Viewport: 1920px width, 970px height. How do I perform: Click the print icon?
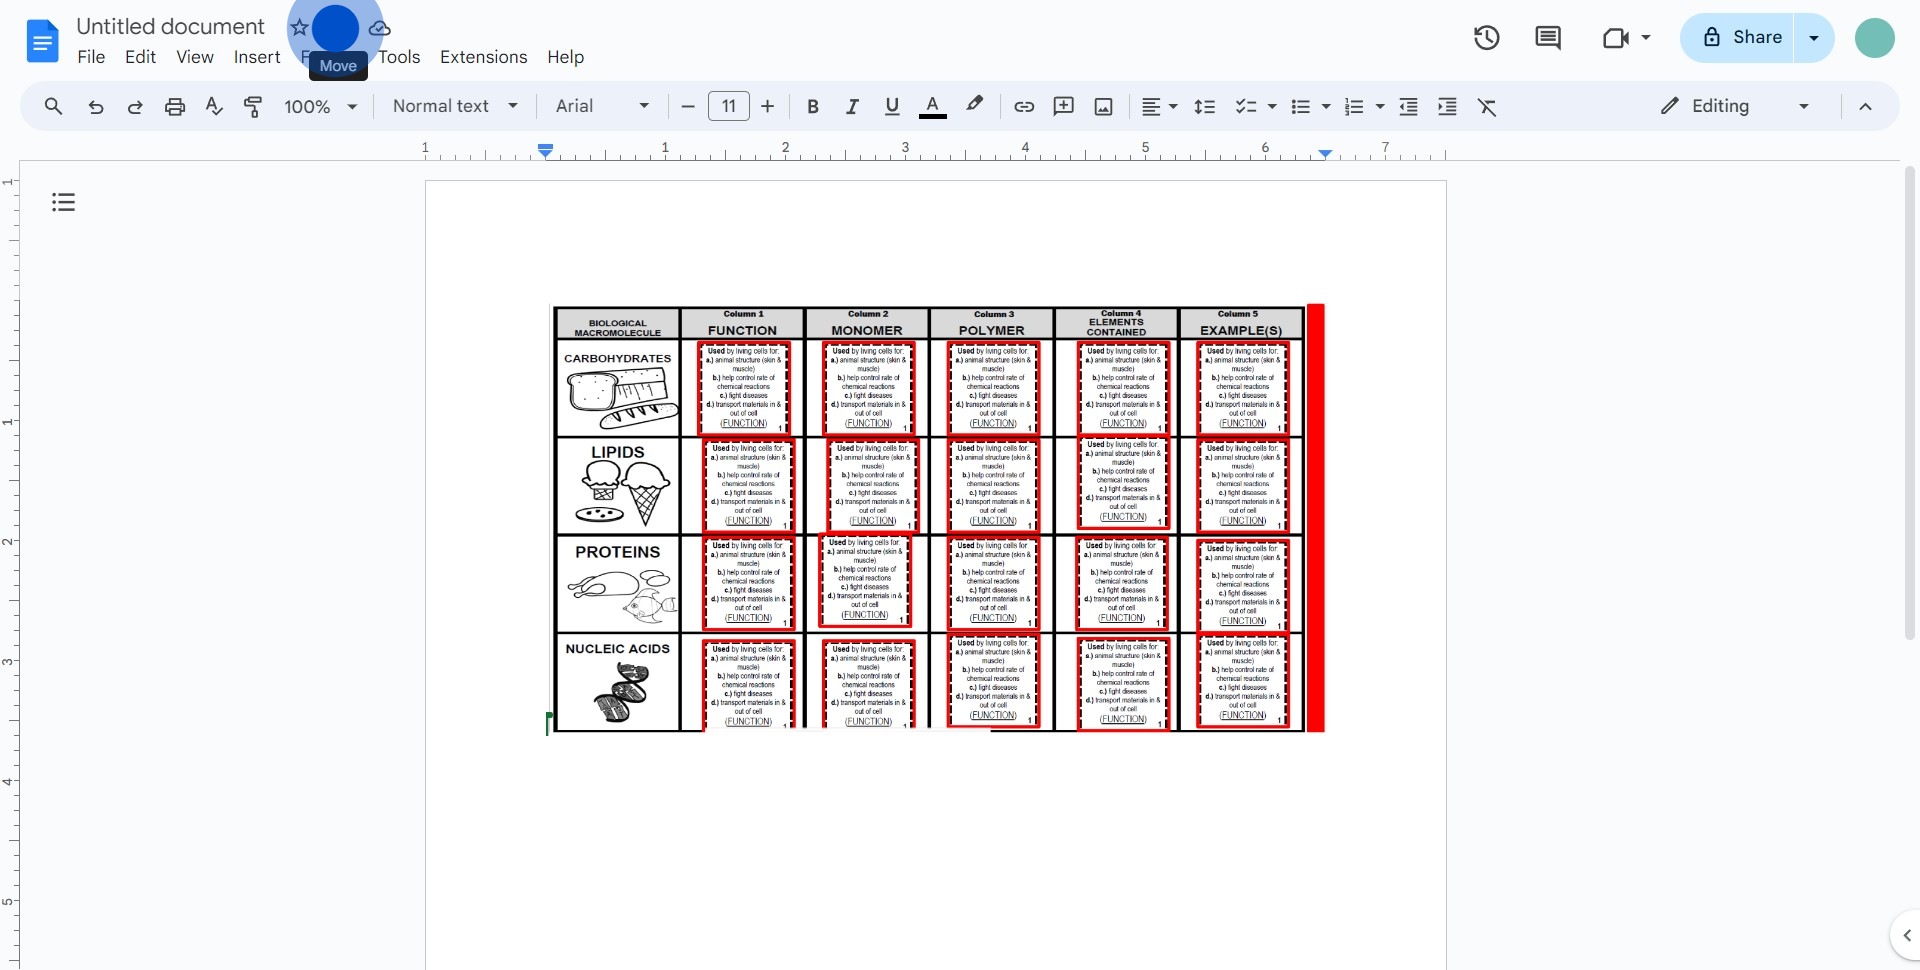(175, 107)
